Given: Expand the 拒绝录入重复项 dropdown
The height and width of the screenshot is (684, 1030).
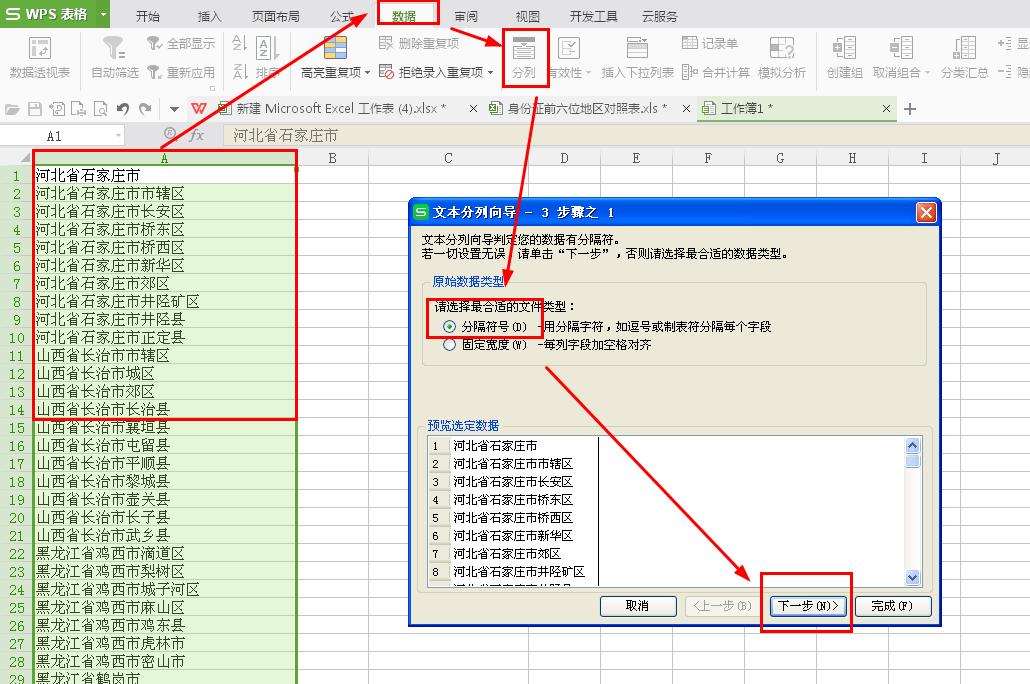Looking at the screenshot, I should click(489, 71).
